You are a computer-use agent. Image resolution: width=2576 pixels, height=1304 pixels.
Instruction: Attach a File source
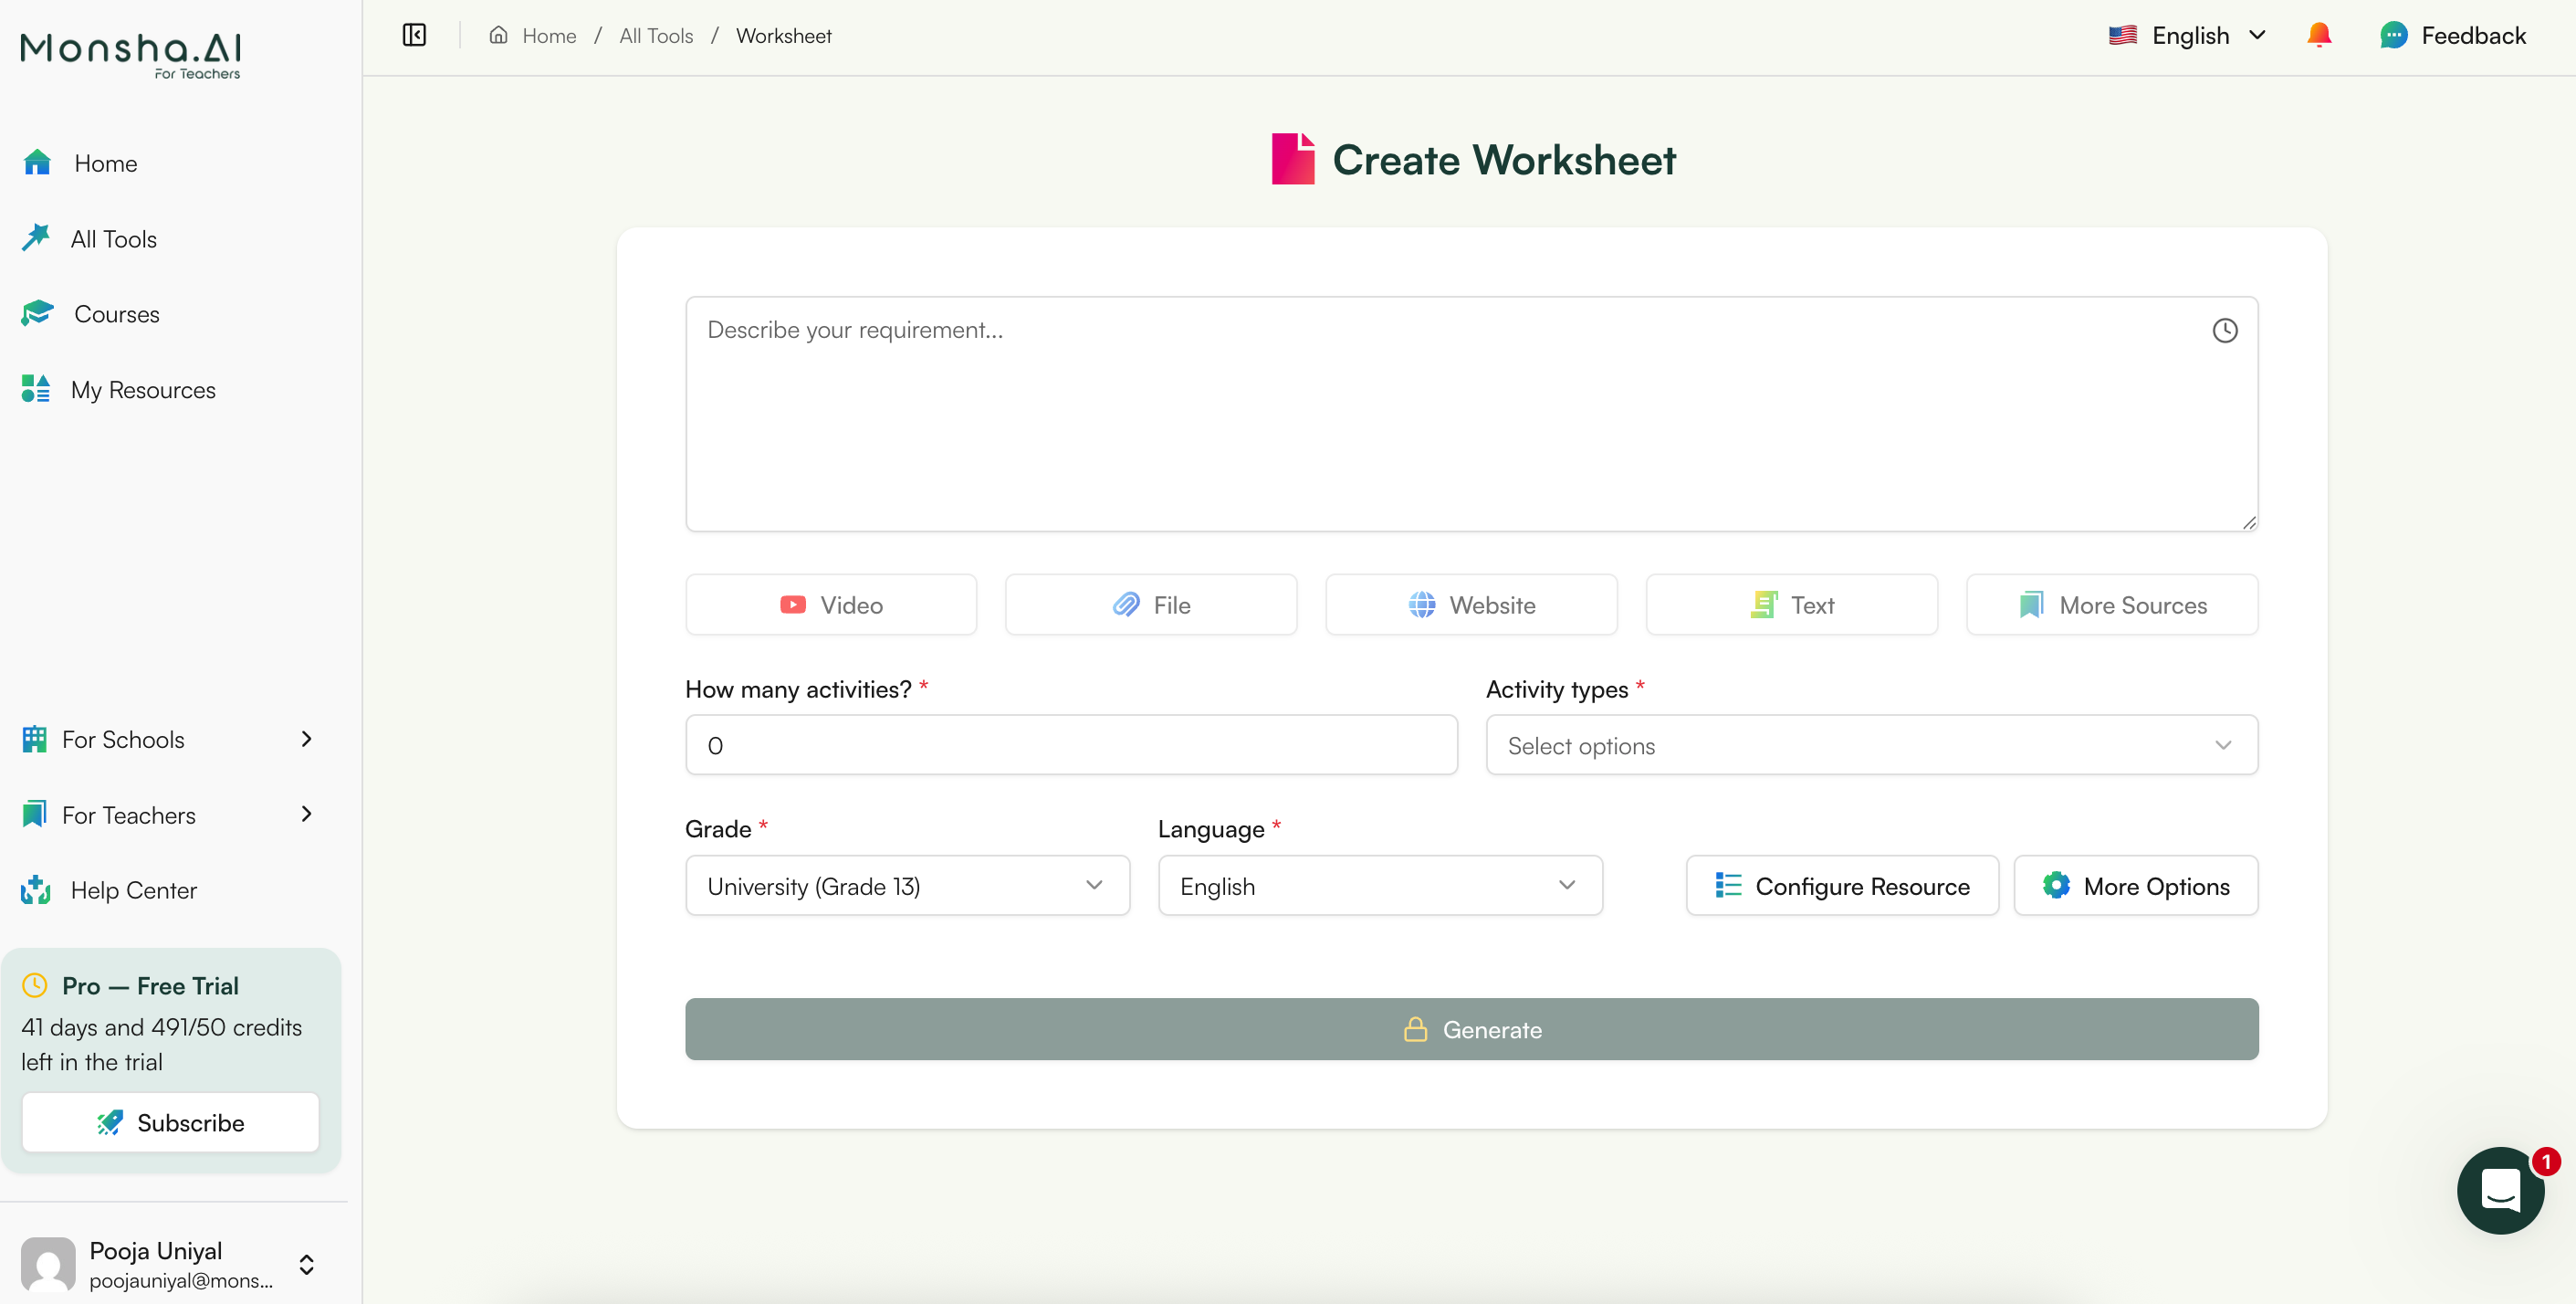point(1151,604)
